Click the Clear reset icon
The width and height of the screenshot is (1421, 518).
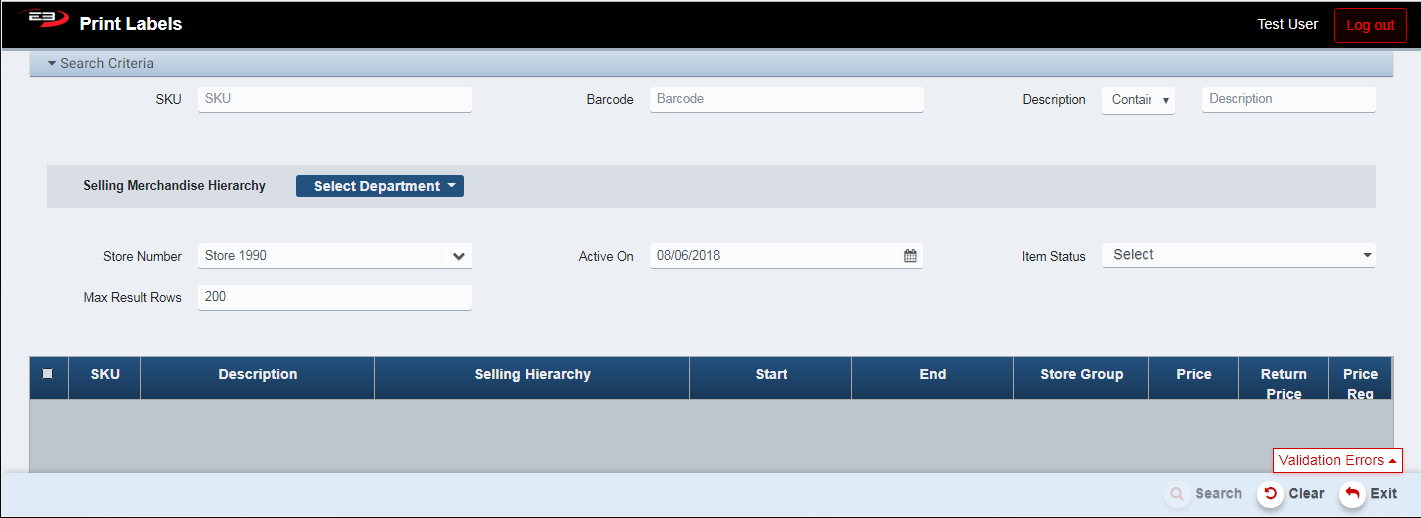tap(1270, 494)
